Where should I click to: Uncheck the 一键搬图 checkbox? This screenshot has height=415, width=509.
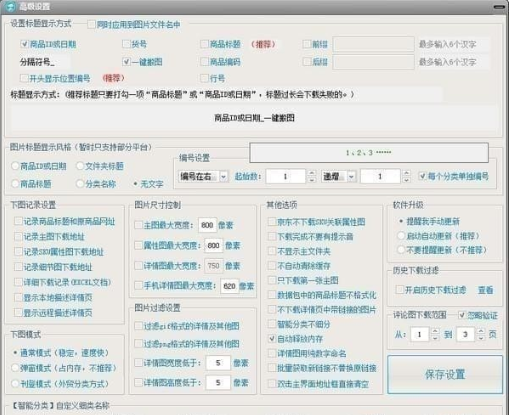point(126,62)
